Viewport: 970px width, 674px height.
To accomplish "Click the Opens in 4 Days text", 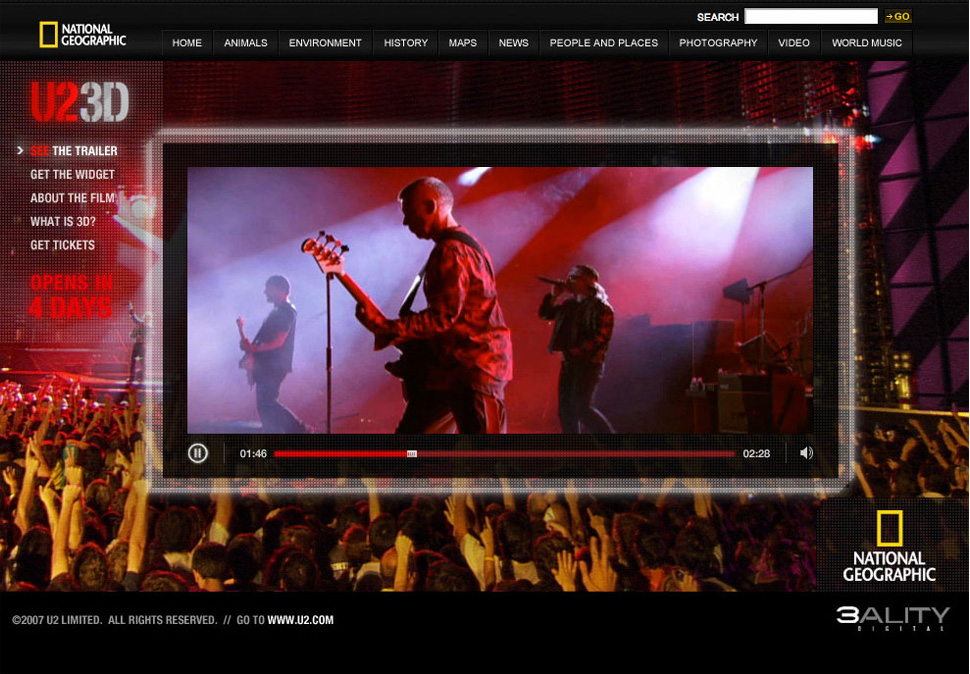I will [x=71, y=296].
